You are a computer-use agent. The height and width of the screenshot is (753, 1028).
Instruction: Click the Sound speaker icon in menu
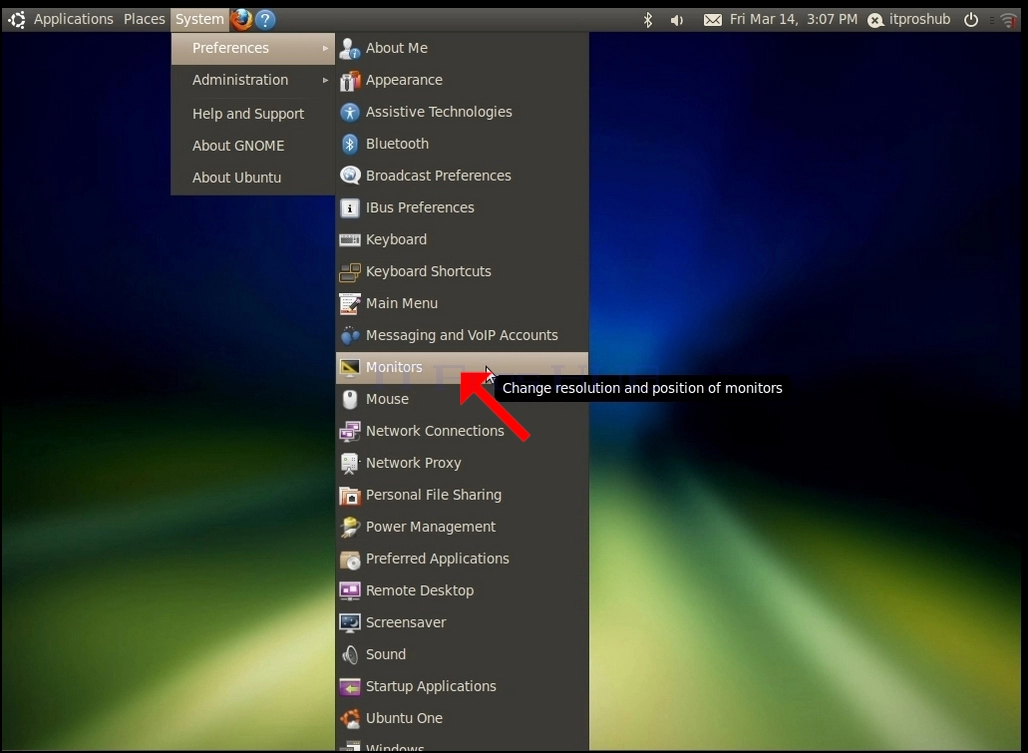pos(349,655)
